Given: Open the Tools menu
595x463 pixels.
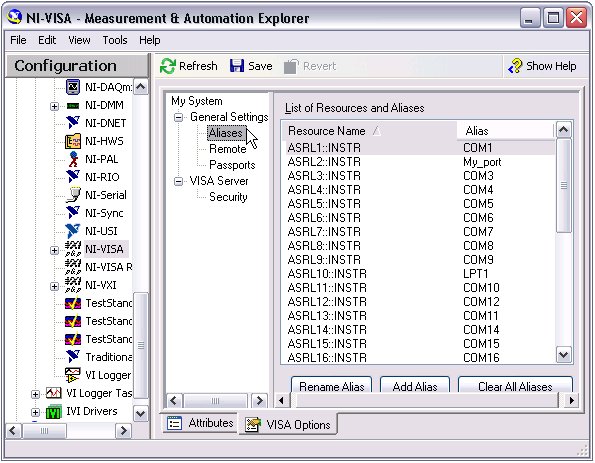Looking at the screenshot, I should pyautogui.click(x=115, y=40).
